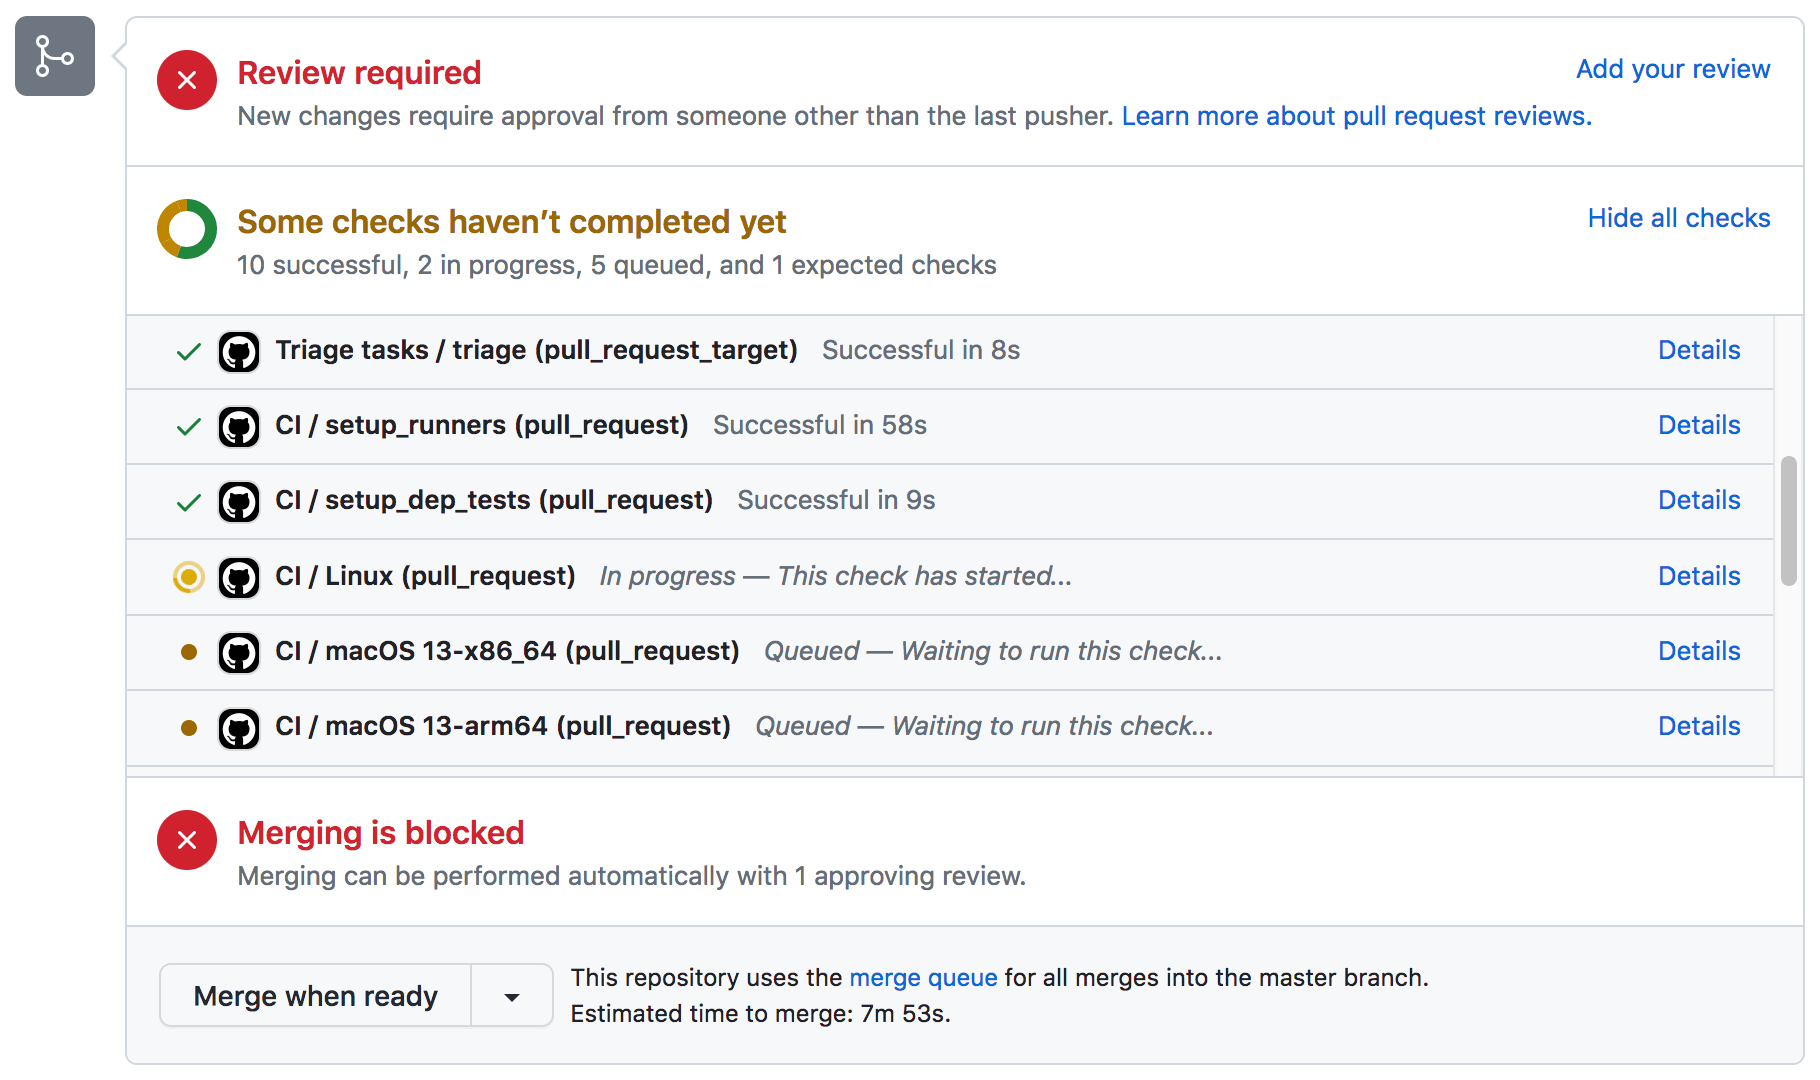The width and height of the screenshot is (1820, 1080).
Task: Click the multicolor checks progress ring
Action: point(186,229)
